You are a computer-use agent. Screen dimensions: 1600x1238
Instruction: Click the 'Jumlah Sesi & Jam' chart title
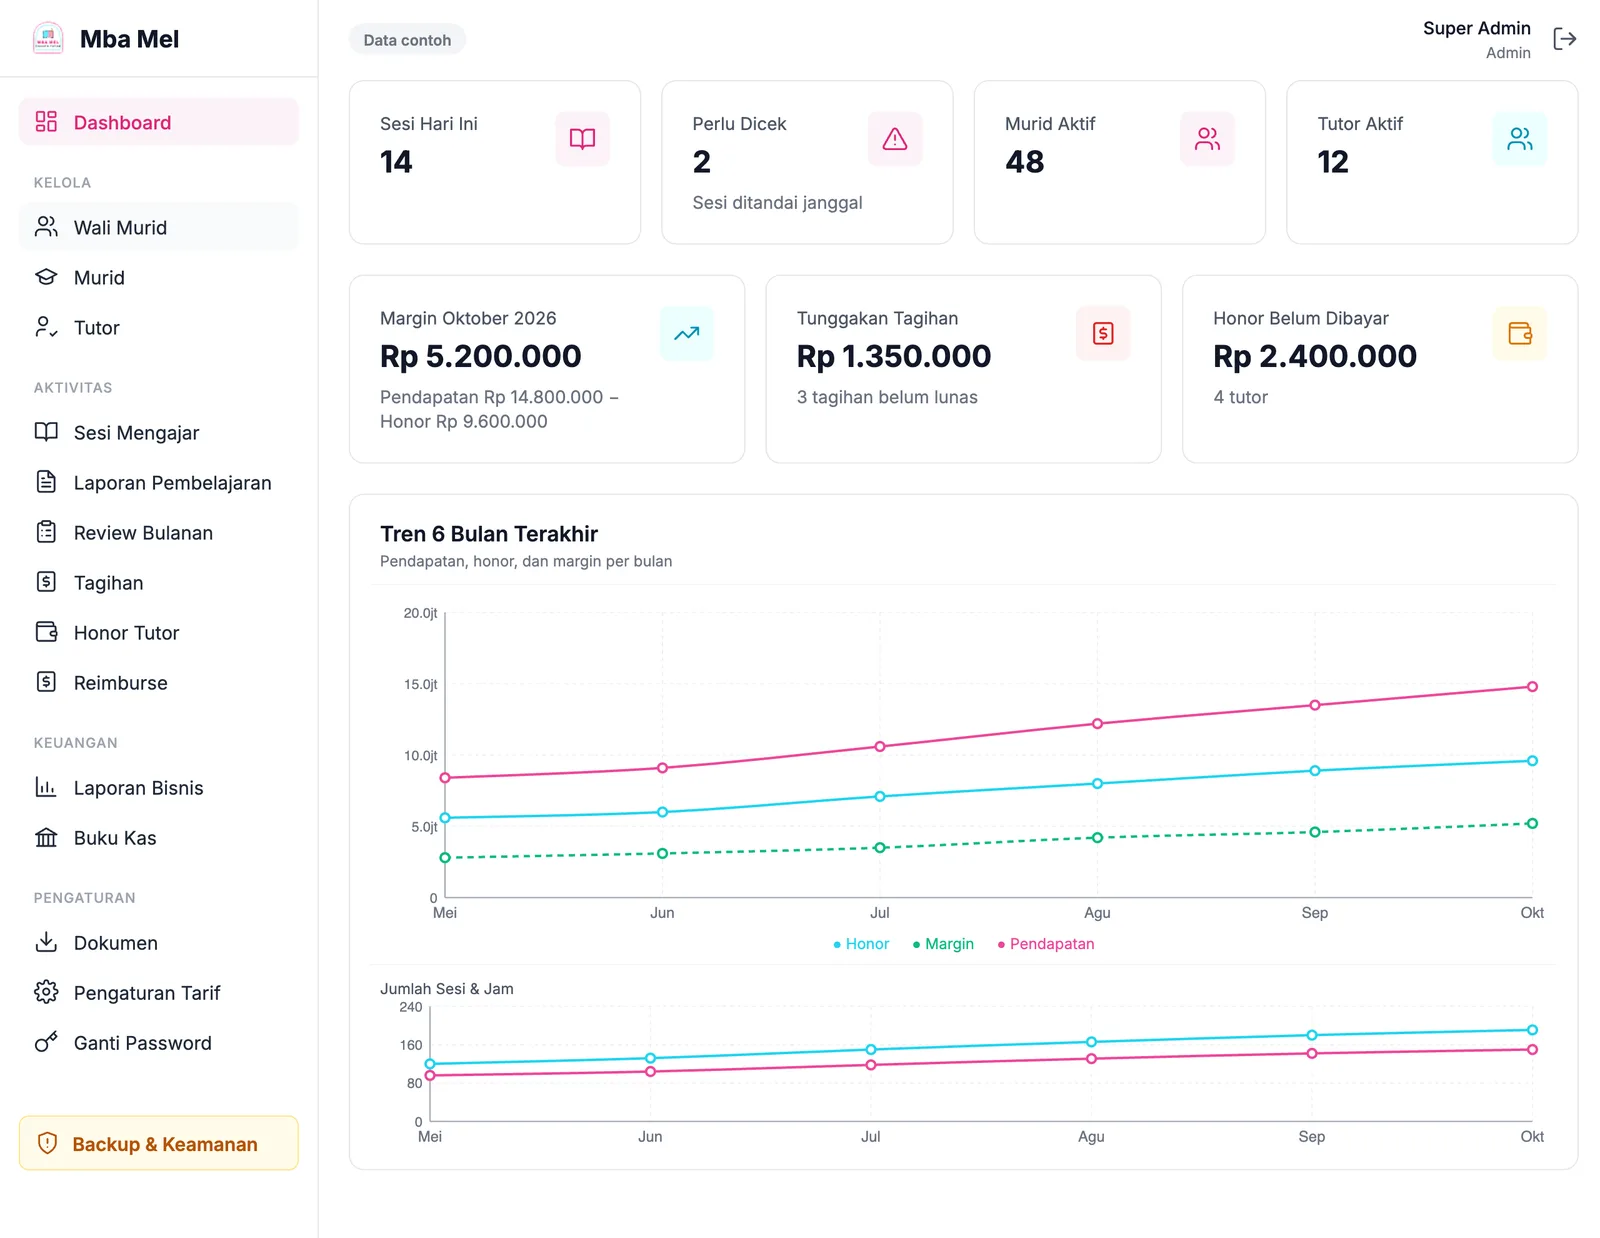[447, 989]
